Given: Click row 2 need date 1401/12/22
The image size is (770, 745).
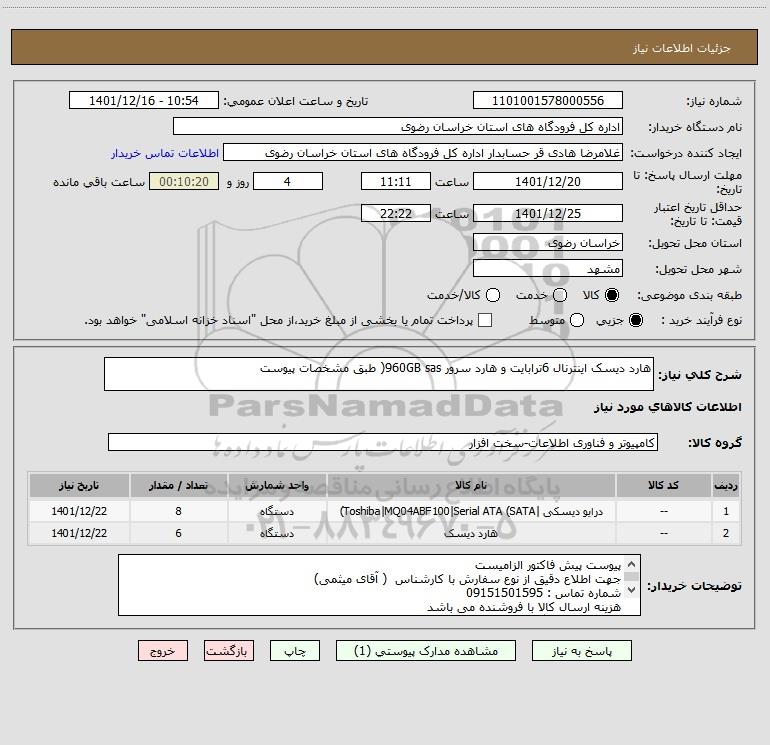Looking at the screenshot, I should tap(79, 533).
